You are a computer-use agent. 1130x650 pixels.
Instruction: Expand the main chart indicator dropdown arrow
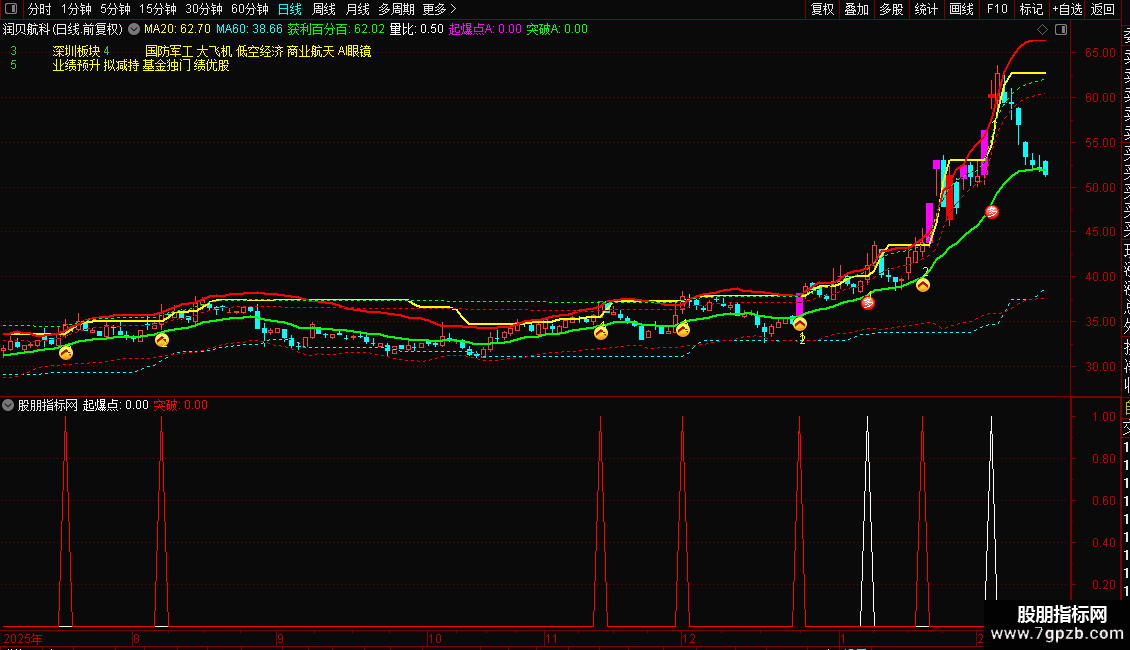pyautogui.click(x=134, y=30)
